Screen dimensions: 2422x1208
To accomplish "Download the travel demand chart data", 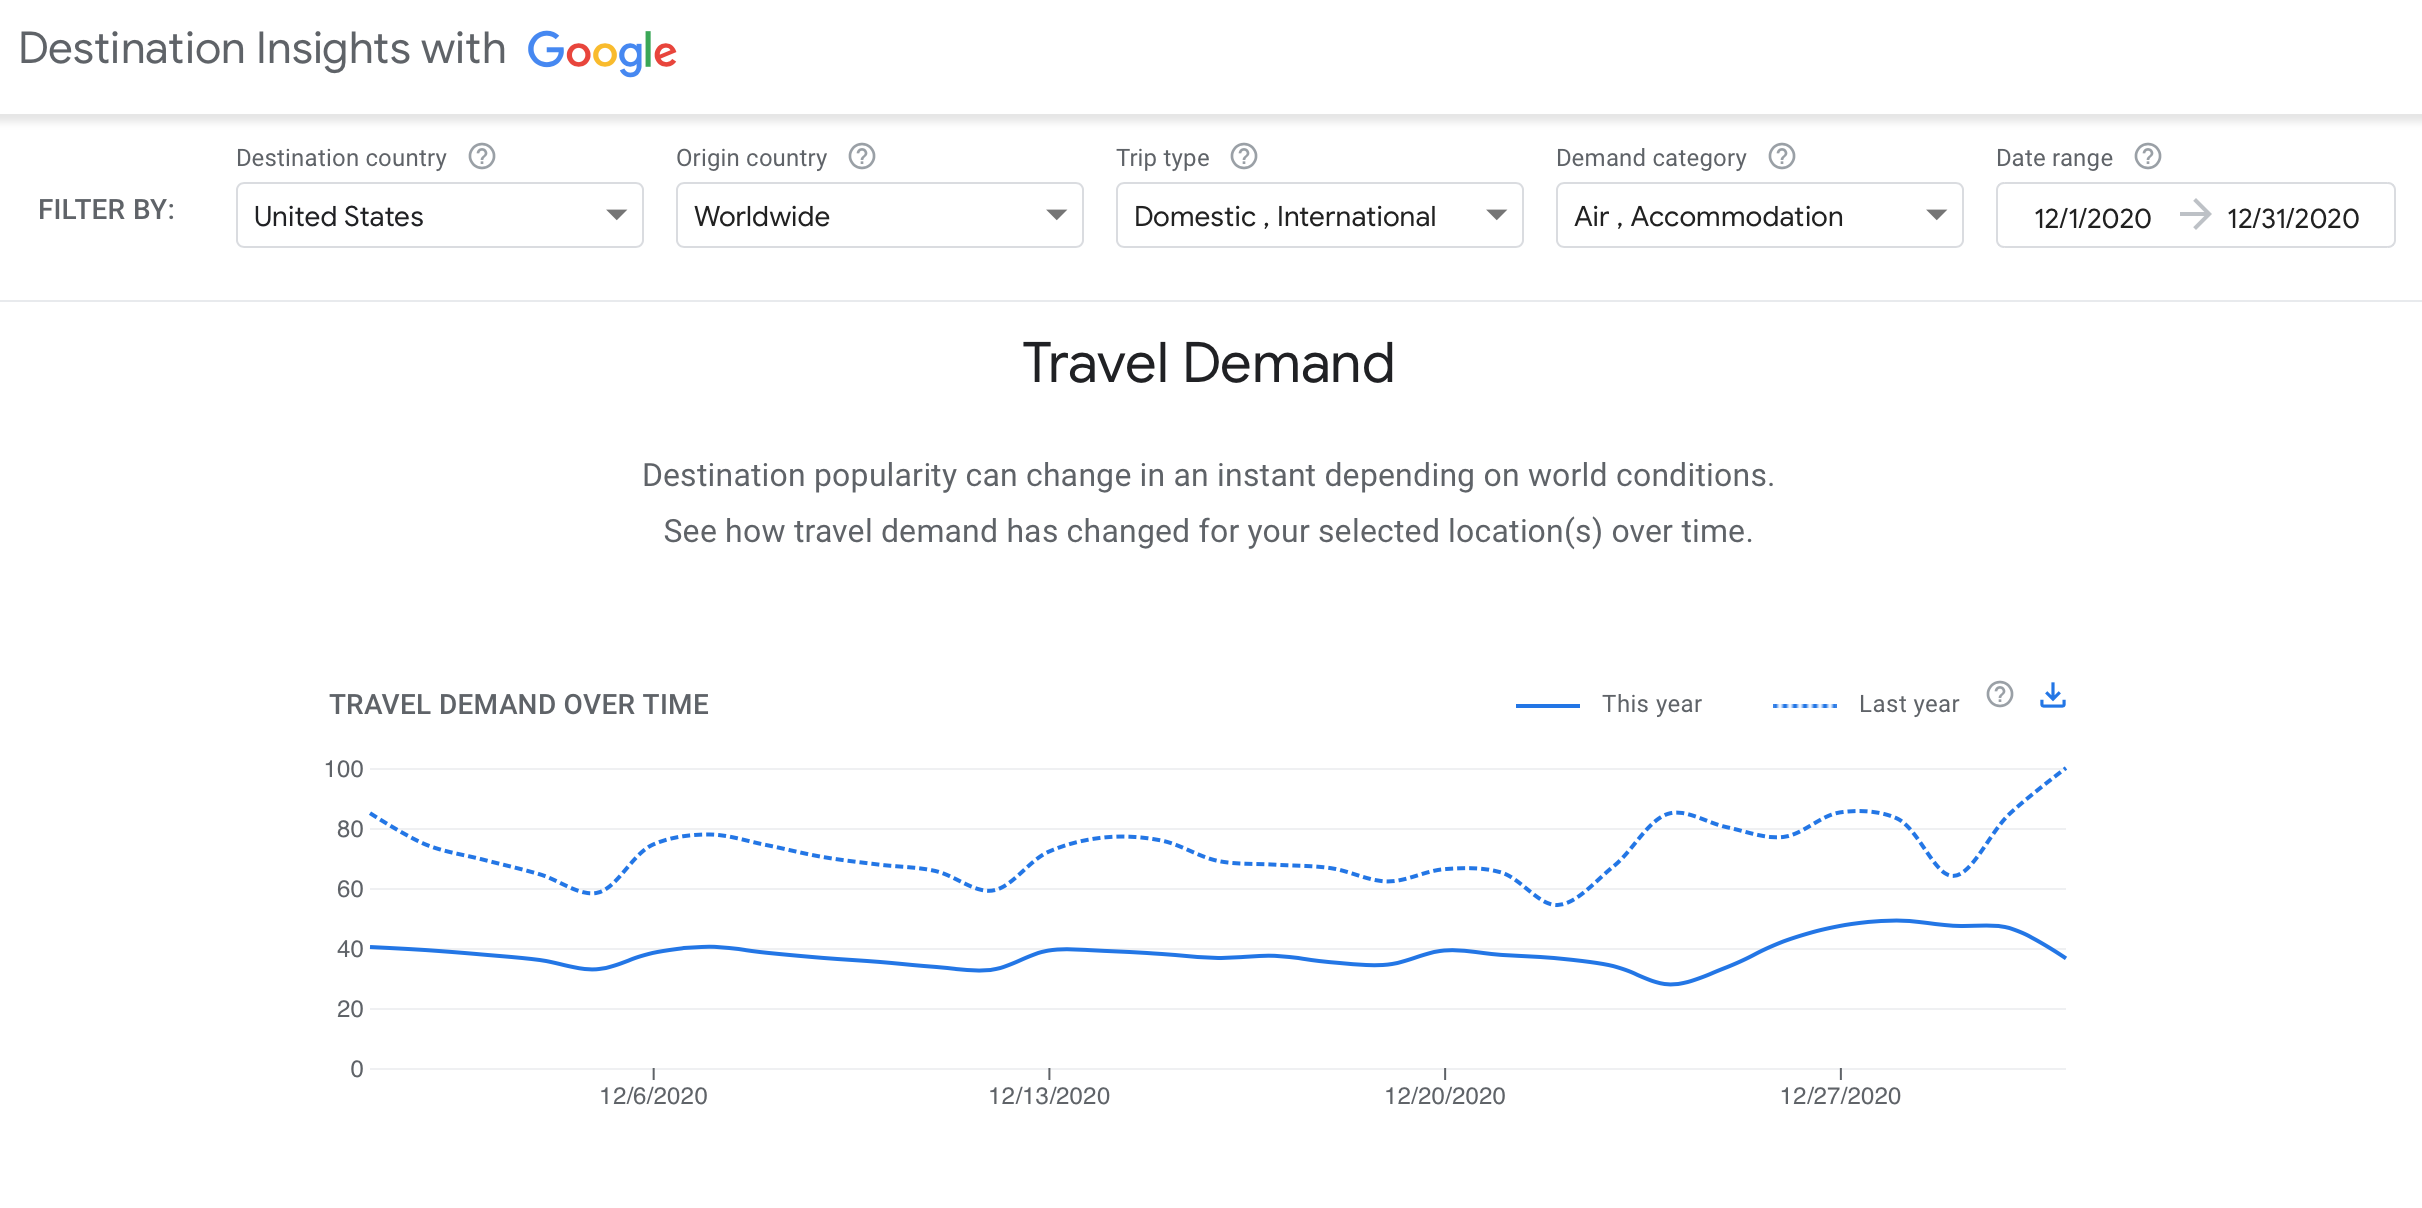I will pyautogui.click(x=2053, y=695).
